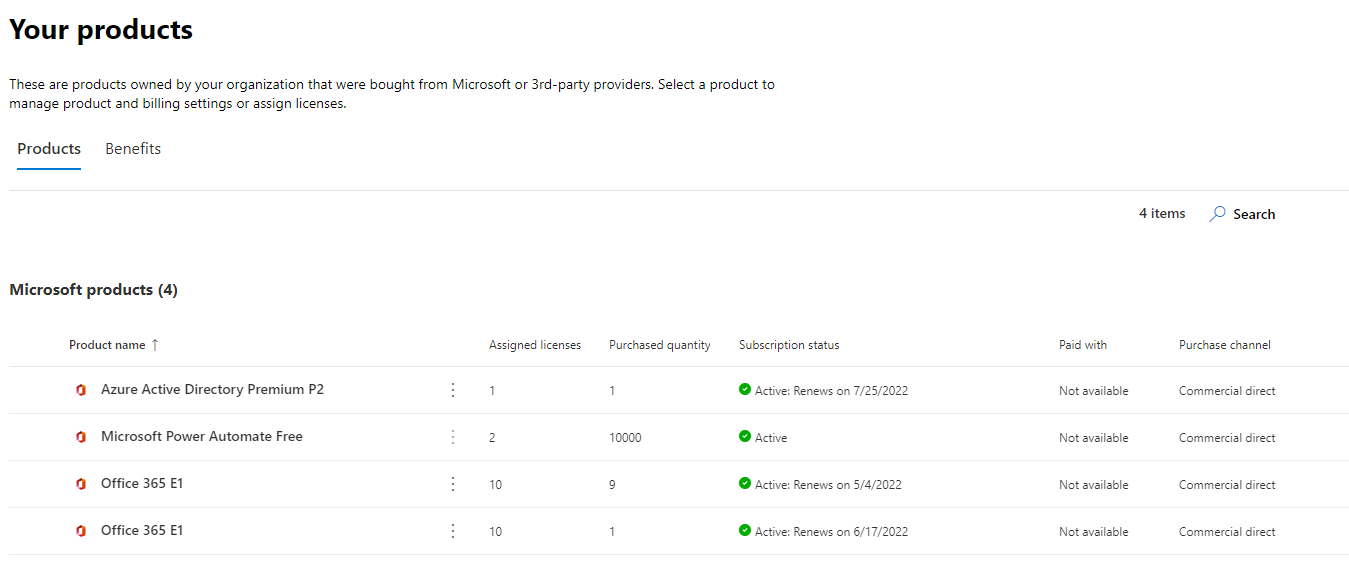Select the Azure Active Directory Premium P2 product link
This screenshot has height=585, width=1349.
212,389
